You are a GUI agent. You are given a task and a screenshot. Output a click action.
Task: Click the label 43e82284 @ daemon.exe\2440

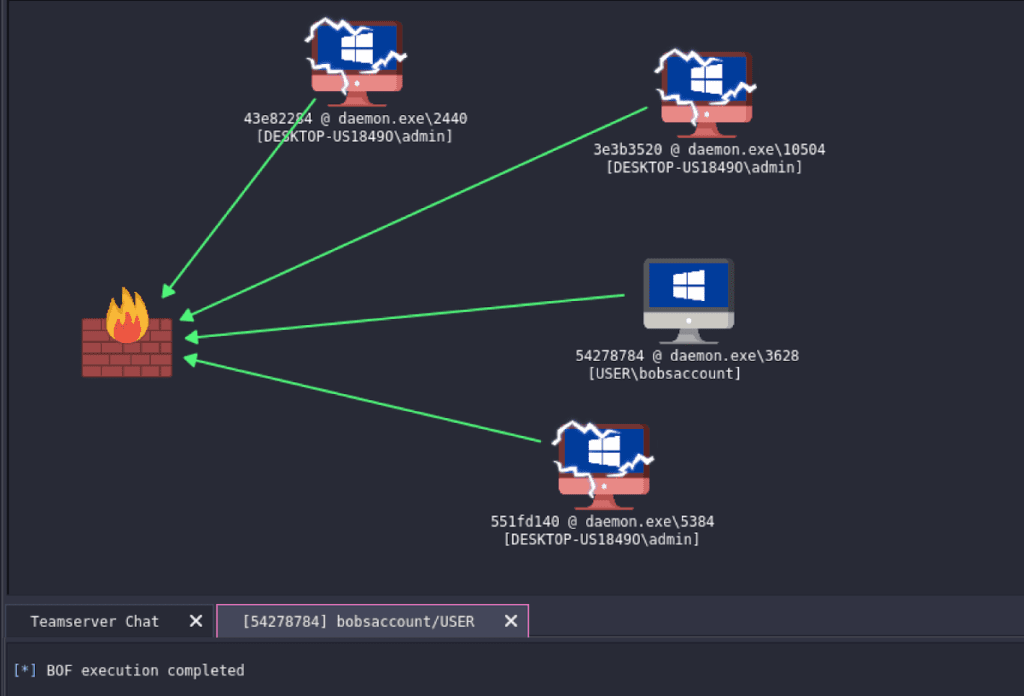[x=355, y=119]
